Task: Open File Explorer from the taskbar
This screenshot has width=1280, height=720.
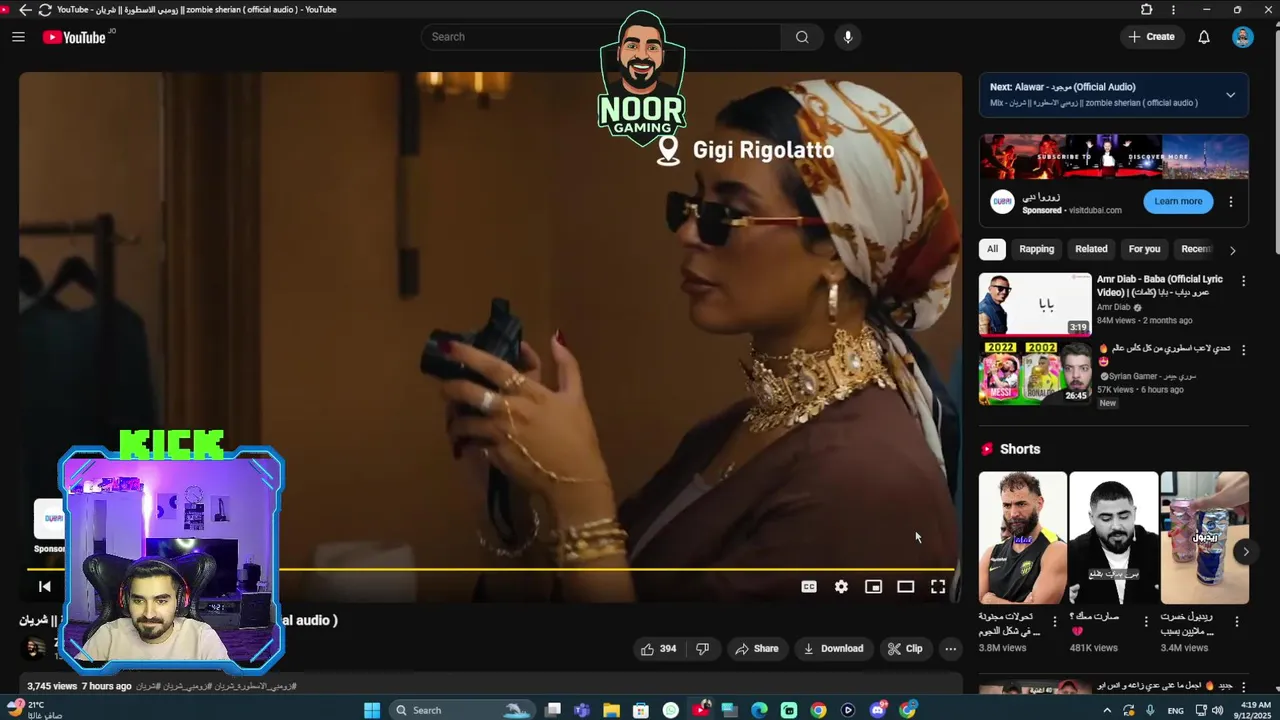Action: (x=611, y=710)
